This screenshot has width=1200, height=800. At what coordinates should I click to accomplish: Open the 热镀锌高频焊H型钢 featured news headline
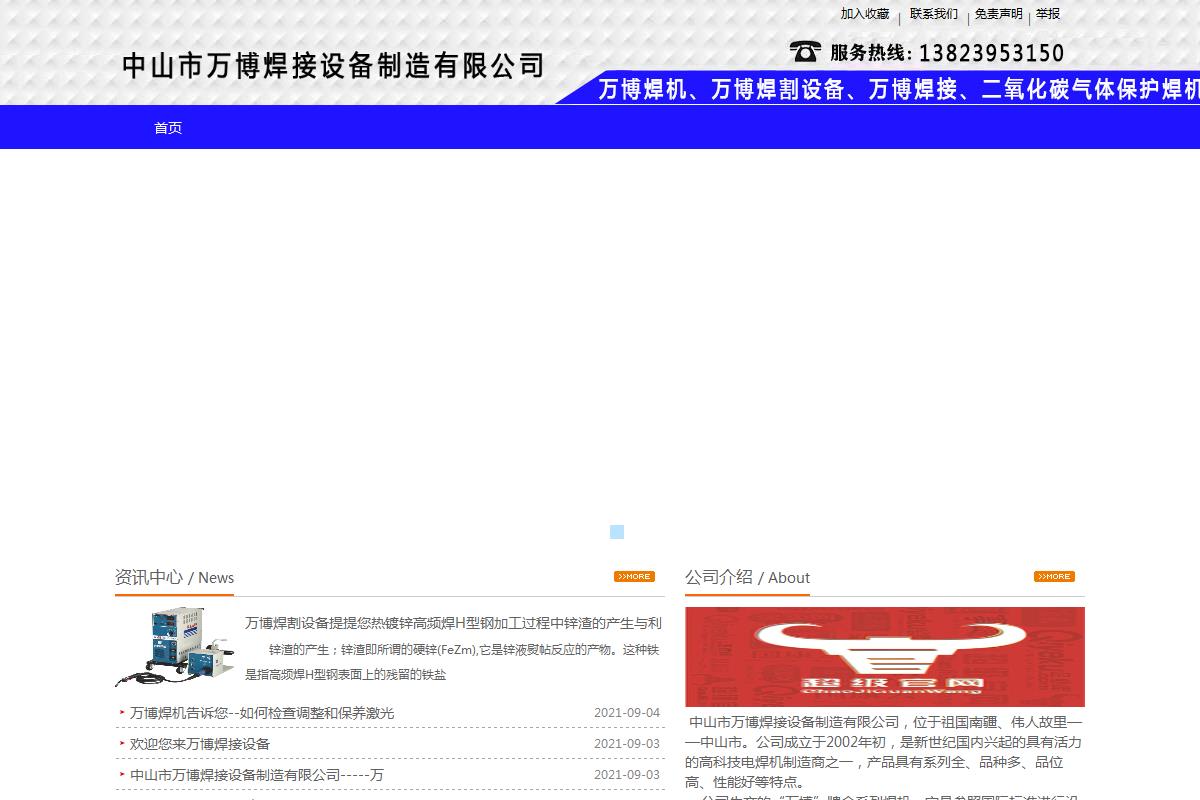(x=453, y=623)
